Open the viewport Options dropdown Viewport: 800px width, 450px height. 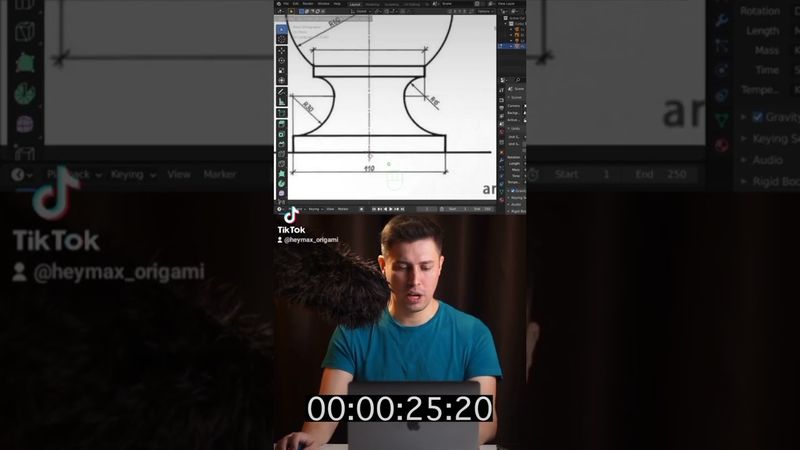(x=485, y=11)
